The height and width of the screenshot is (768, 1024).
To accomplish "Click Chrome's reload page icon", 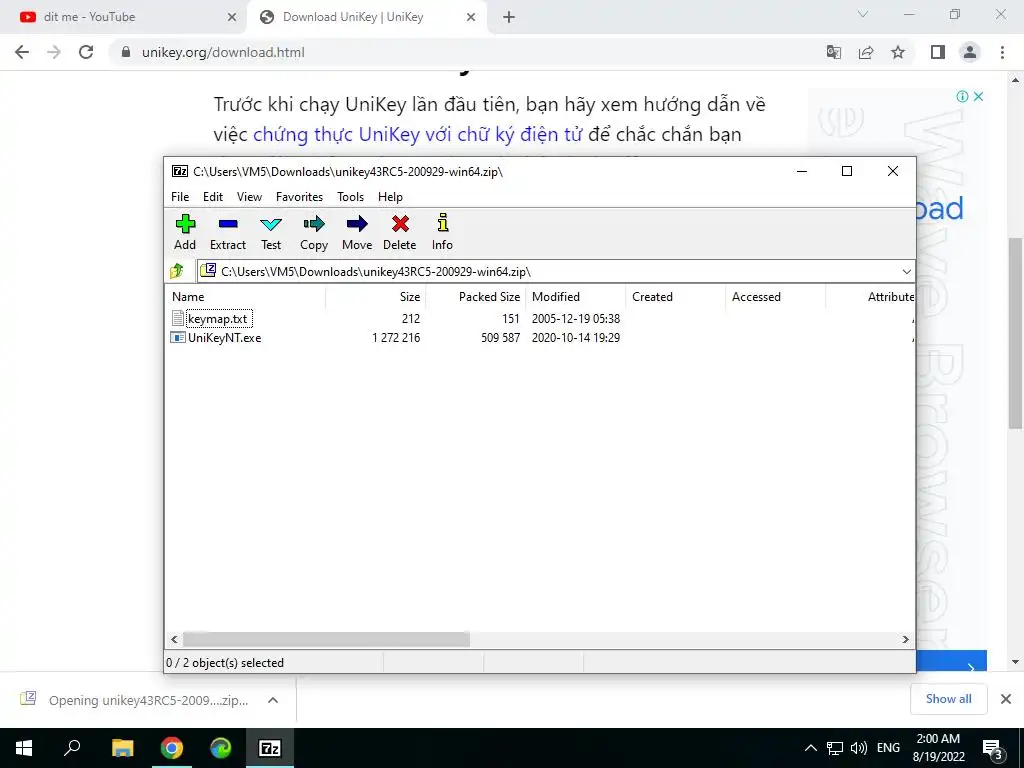I will [86, 52].
